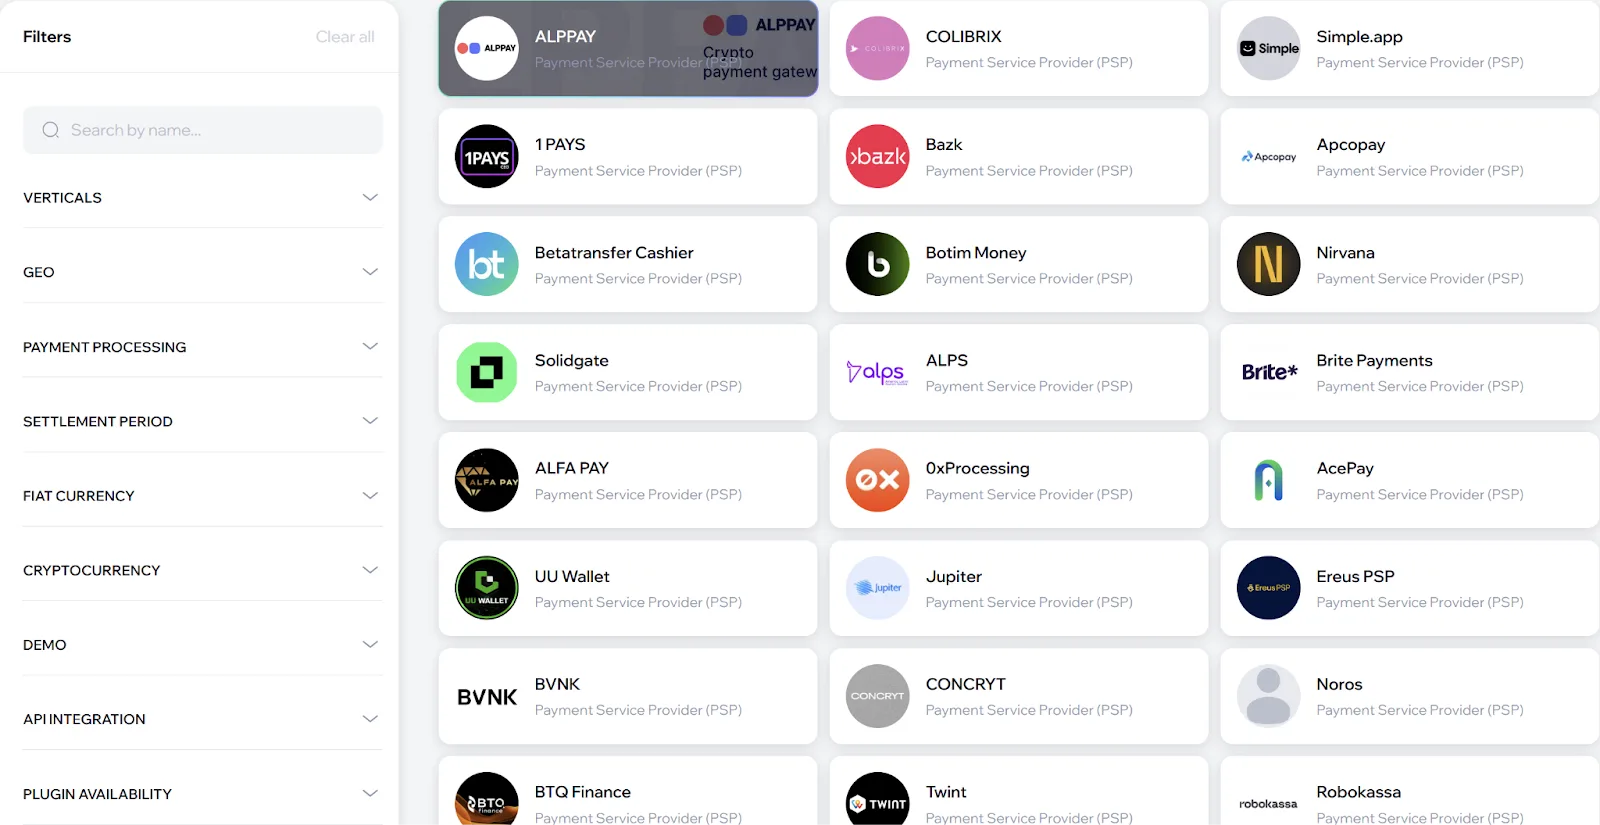The image size is (1600, 825).
Task: Expand the GEO filter chevron
Action: (x=370, y=272)
